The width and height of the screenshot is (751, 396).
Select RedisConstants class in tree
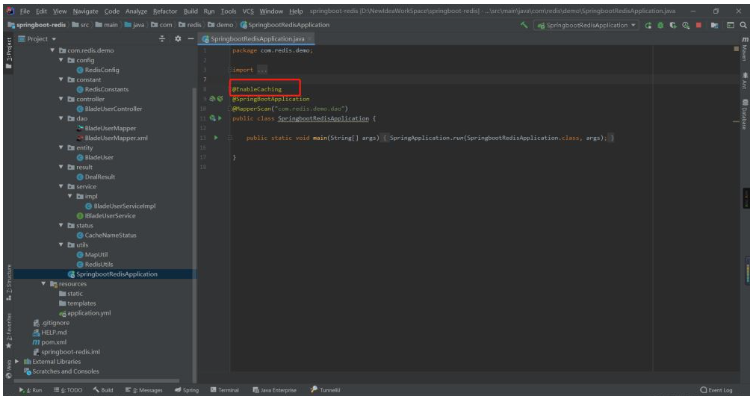(x=102, y=90)
